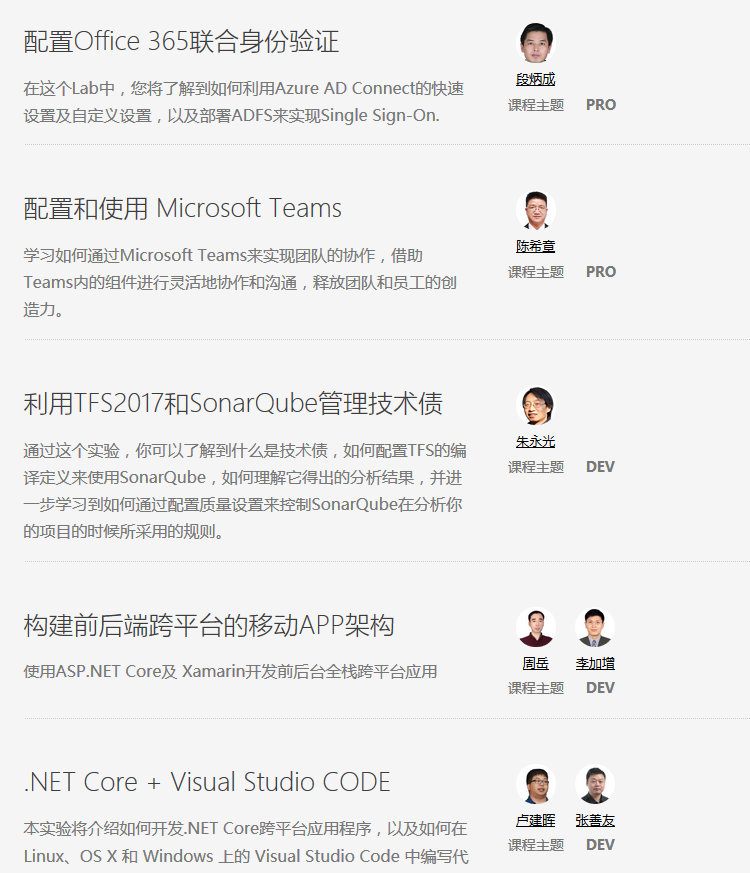Viewport: 750px width, 873px height.
Task: Click the ASP.NET Core及 Xamarin description line
Action: (230, 671)
